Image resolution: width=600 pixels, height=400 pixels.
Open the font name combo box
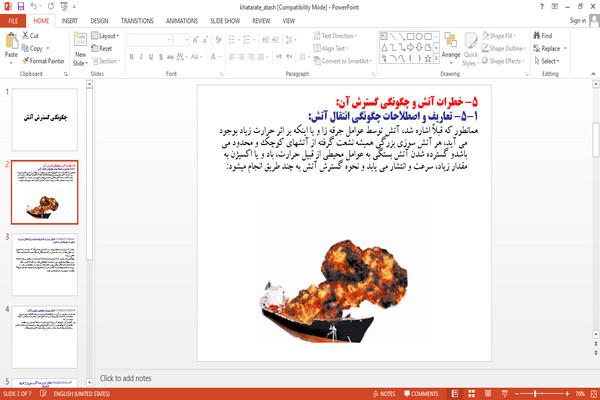[x=149, y=40]
